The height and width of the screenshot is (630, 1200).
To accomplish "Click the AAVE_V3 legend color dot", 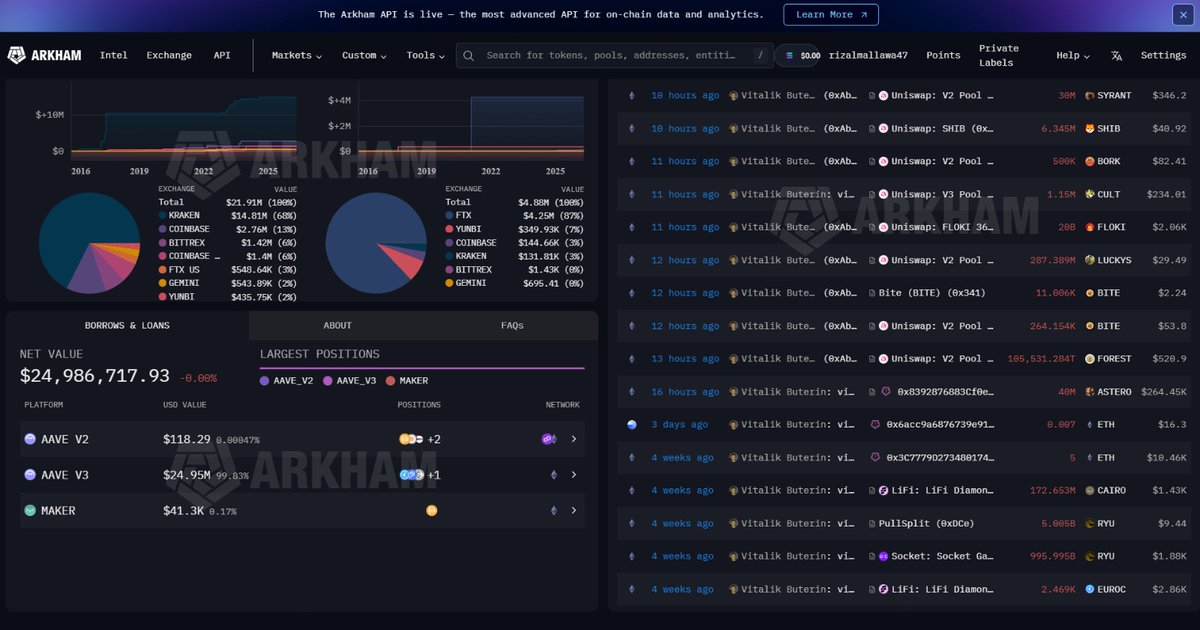I will click(x=327, y=381).
